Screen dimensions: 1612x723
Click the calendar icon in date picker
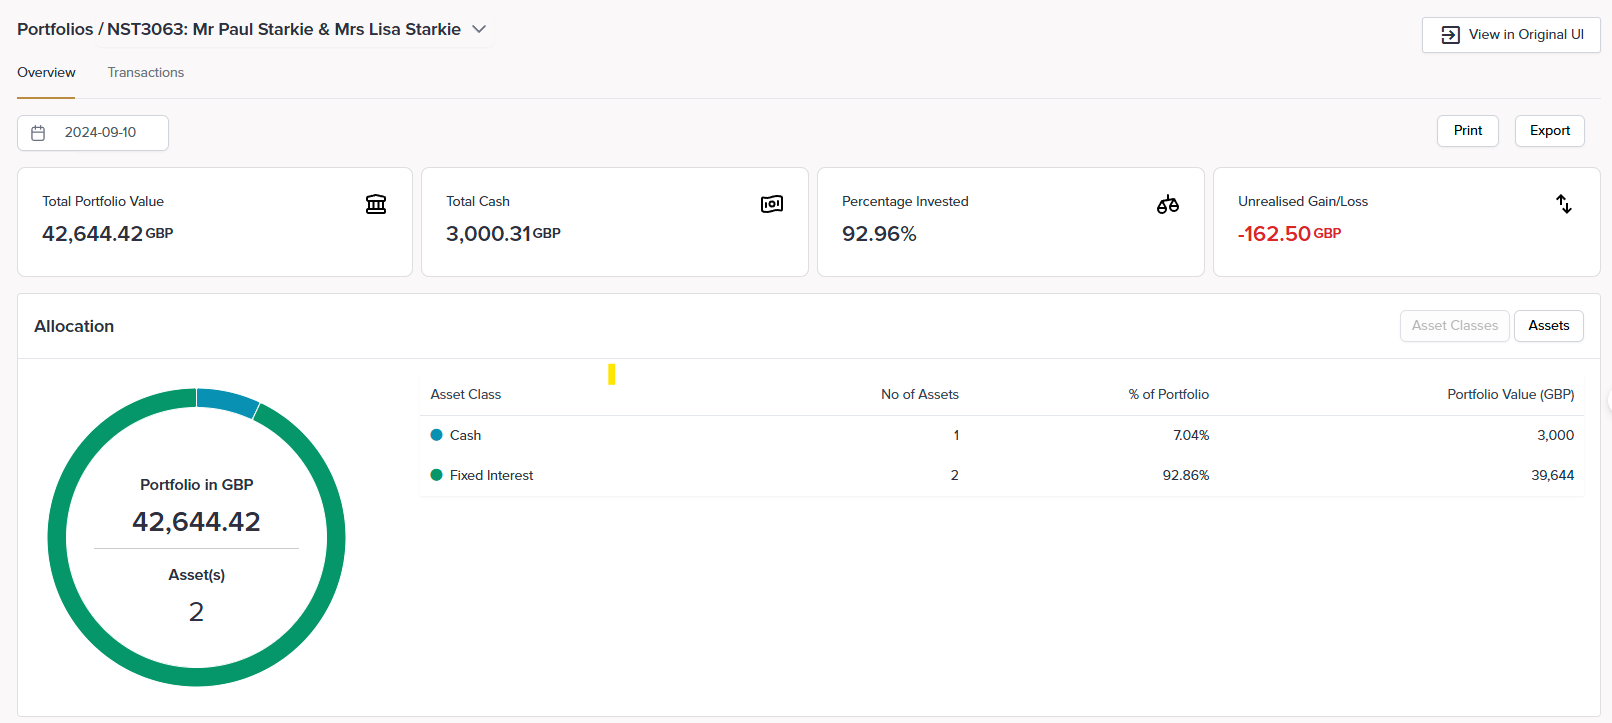pos(39,133)
